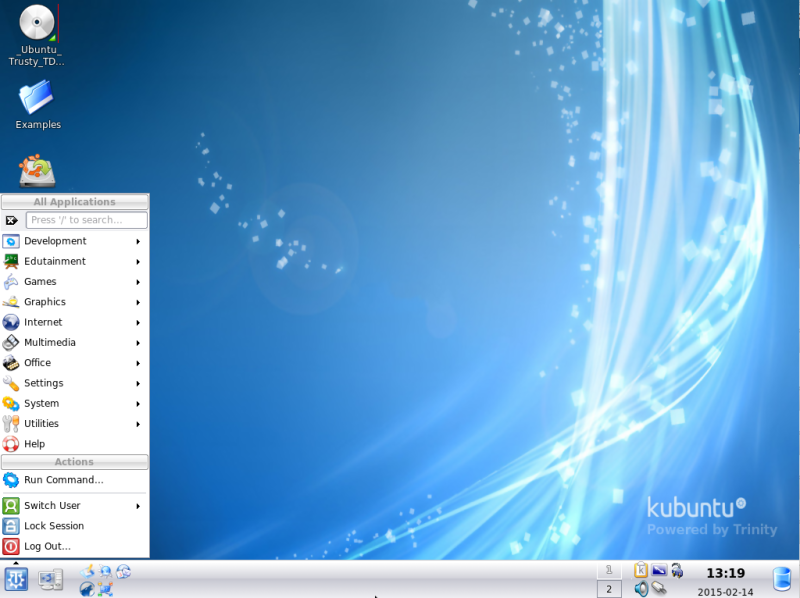Viewport: 800px width, 598px height.
Task: Click the computer tower icon in the panel
Action: 51,579
